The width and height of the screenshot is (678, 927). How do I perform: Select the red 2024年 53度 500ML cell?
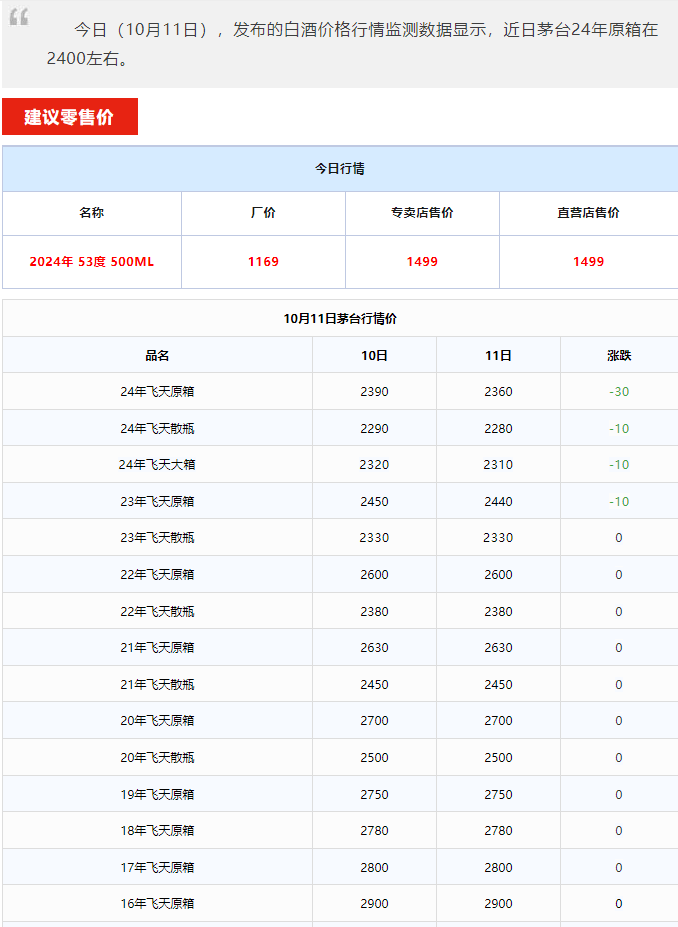pos(92,262)
